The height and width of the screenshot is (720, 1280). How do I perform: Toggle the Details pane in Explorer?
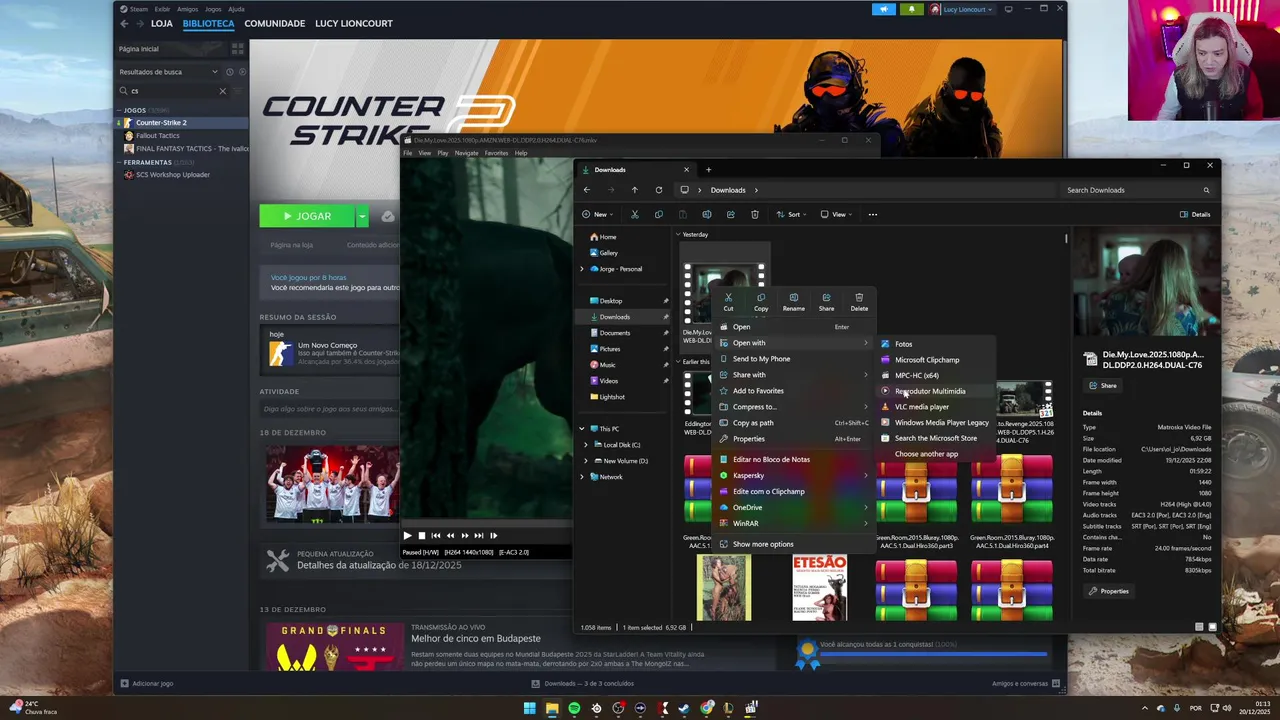1195,214
